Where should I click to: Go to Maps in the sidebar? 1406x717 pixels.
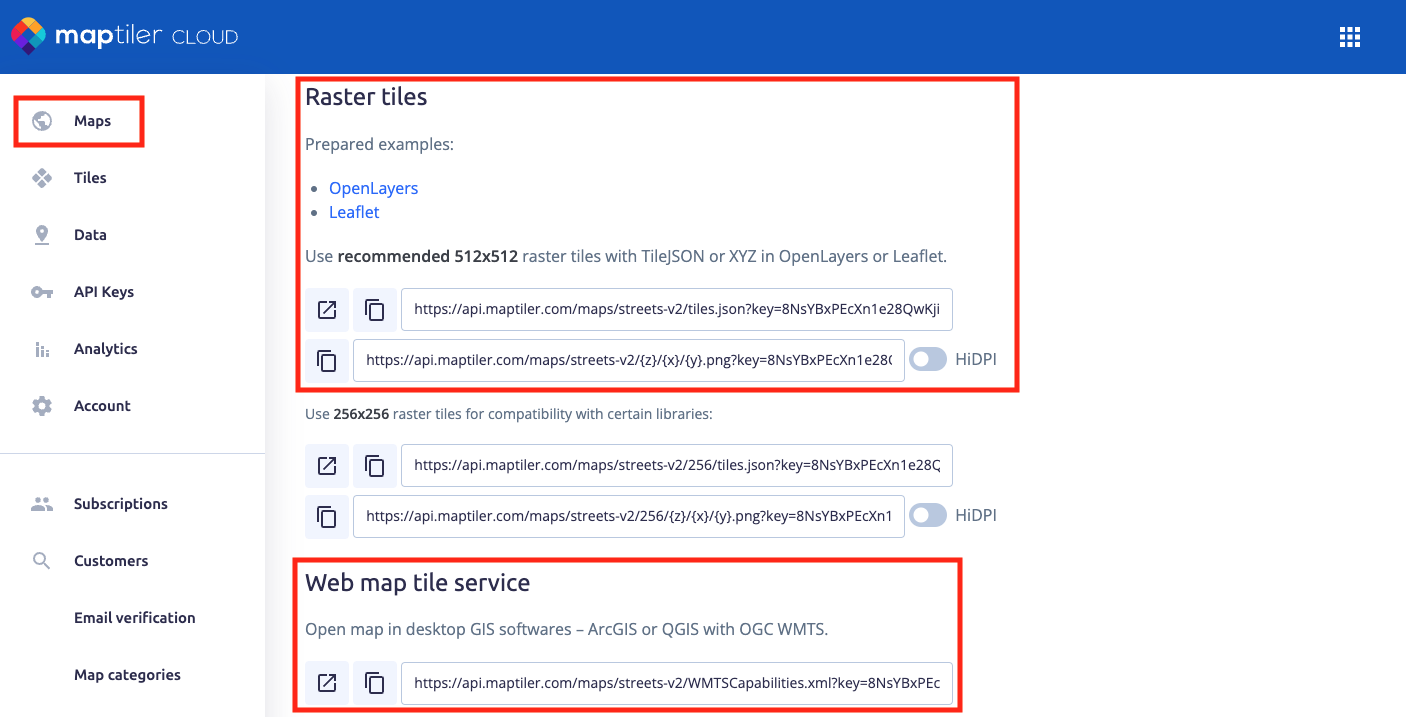(x=92, y=121)
